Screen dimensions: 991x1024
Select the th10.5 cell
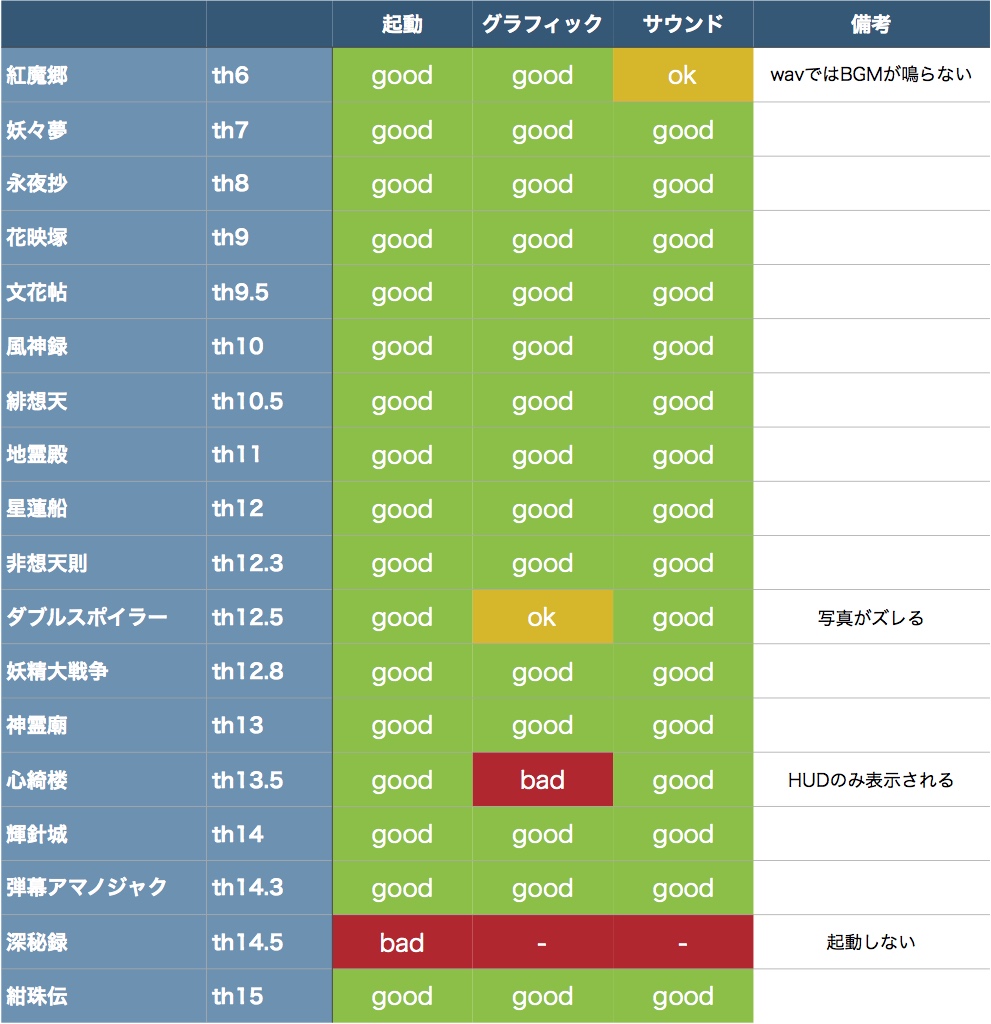click(x=269, y=400)
